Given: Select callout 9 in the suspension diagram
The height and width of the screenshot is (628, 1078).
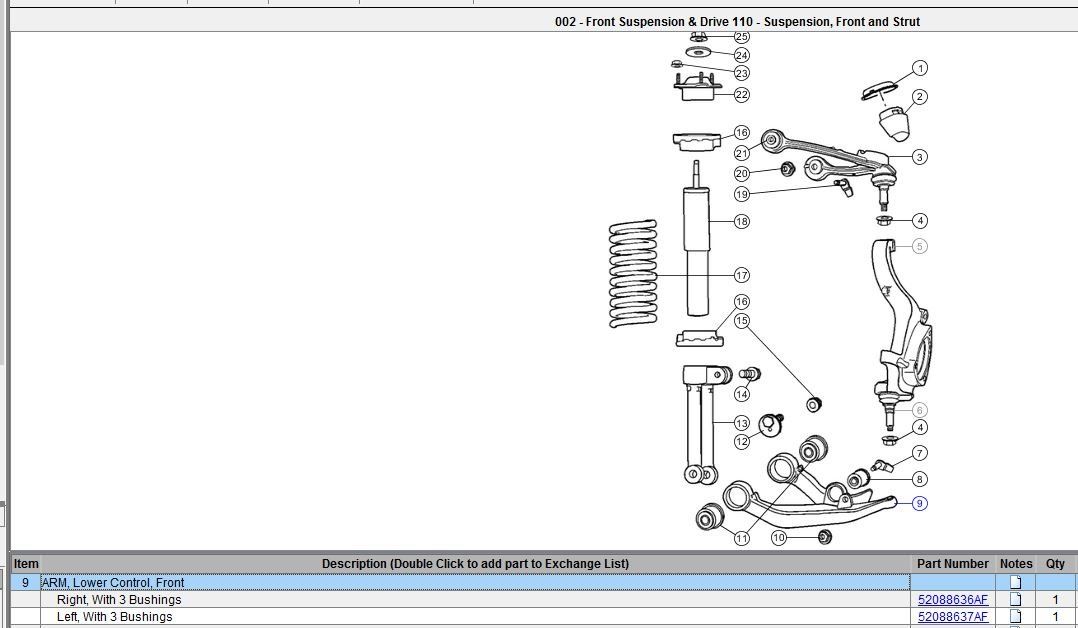Looking at the screenshot, I should click(x=919, y=503).
